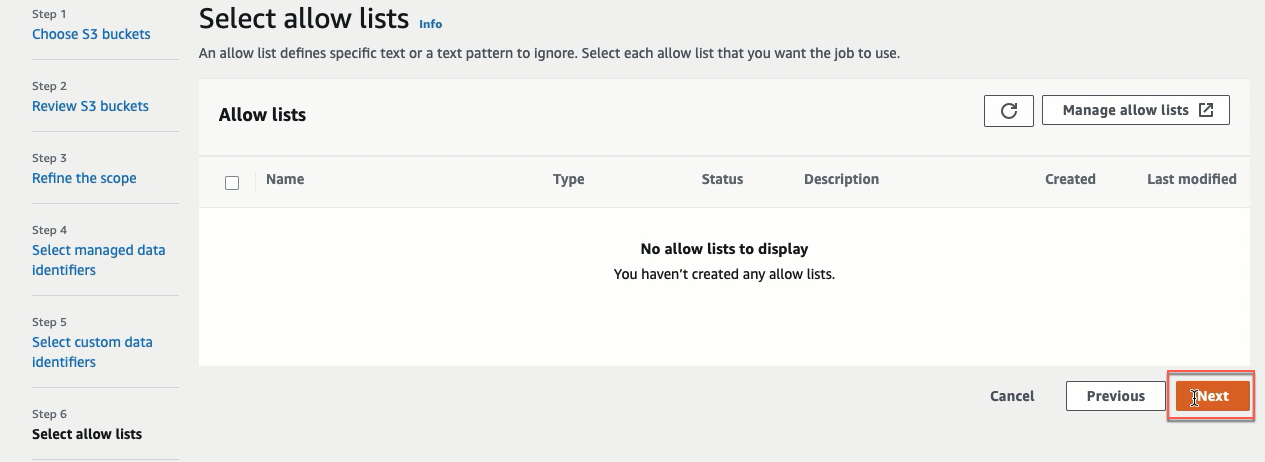Click the Info link beside the title
1265x462 pixels.
tap(430, 24)
